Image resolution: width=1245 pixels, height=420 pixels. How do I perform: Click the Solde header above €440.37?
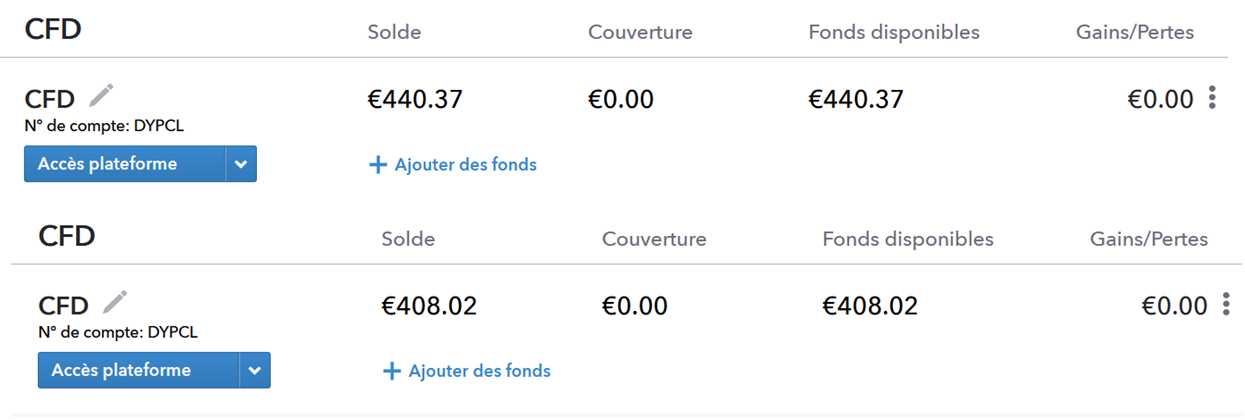coord(394,32)
